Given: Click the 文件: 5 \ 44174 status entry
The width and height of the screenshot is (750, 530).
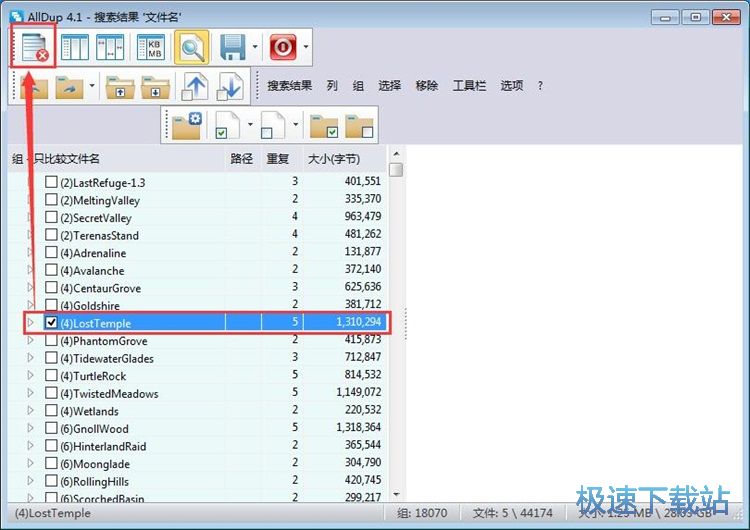Looking at the screenshot, I should [x=513, y=513].
